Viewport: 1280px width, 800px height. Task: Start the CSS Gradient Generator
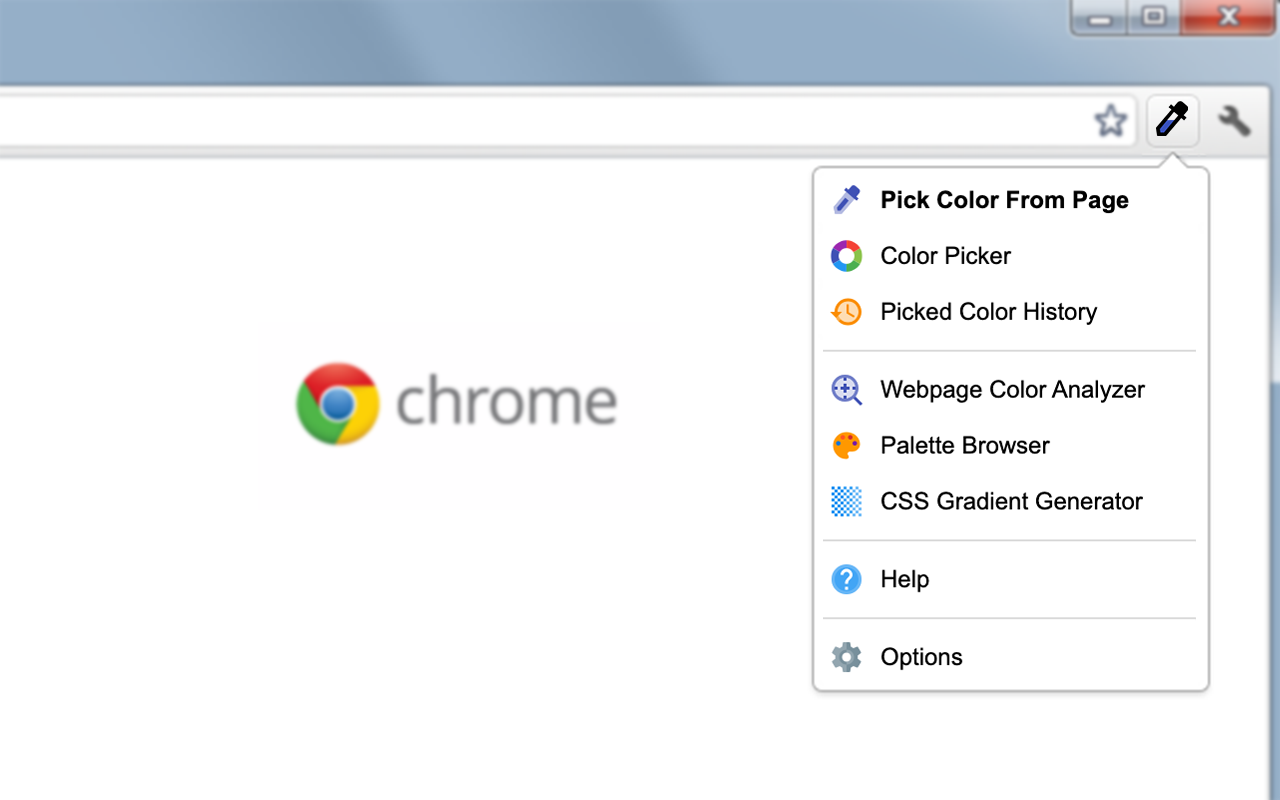[x=1011, y=501]
